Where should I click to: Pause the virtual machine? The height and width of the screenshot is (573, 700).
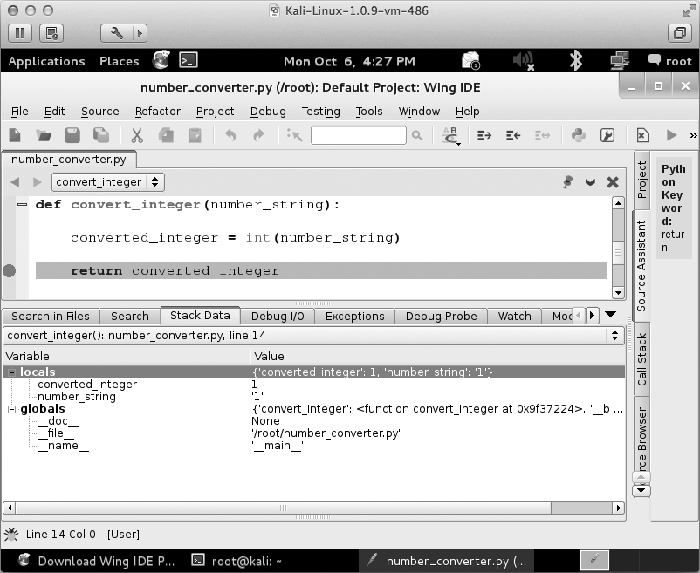pos(20,32)
